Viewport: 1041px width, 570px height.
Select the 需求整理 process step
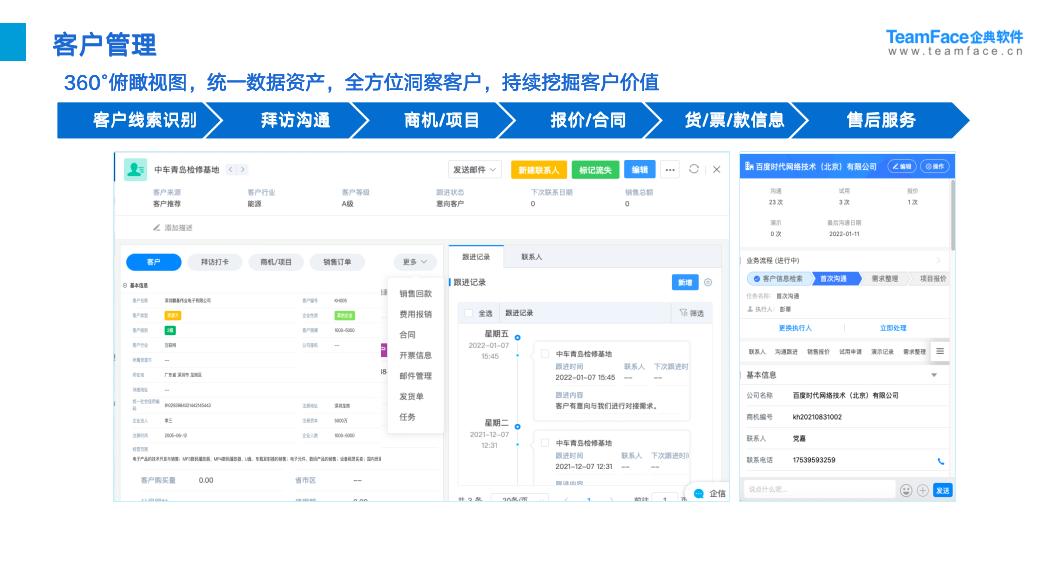click(x=884, y=279)
